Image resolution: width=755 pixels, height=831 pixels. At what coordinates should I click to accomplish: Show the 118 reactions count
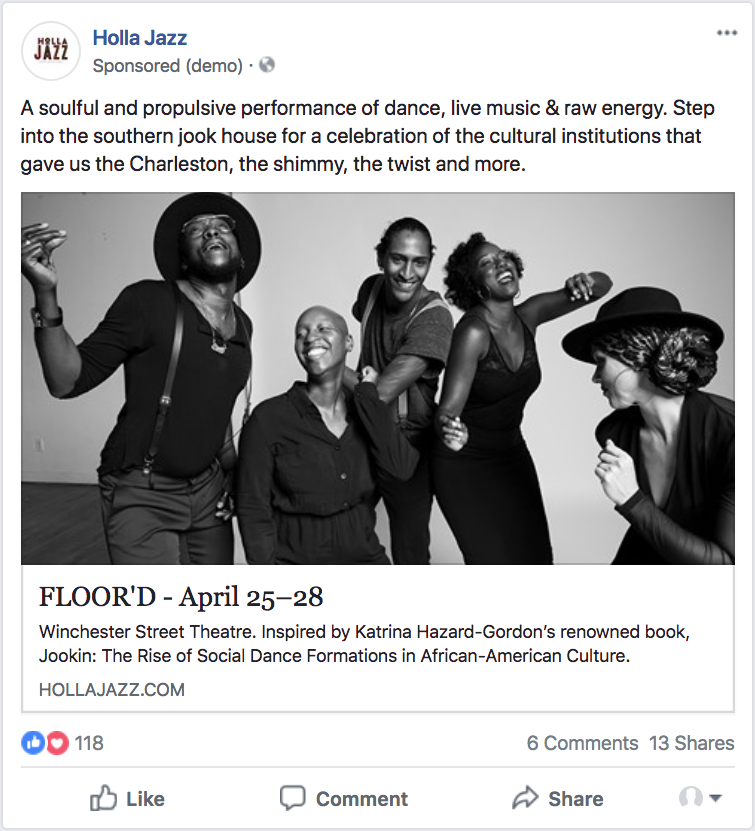point(89,743)
